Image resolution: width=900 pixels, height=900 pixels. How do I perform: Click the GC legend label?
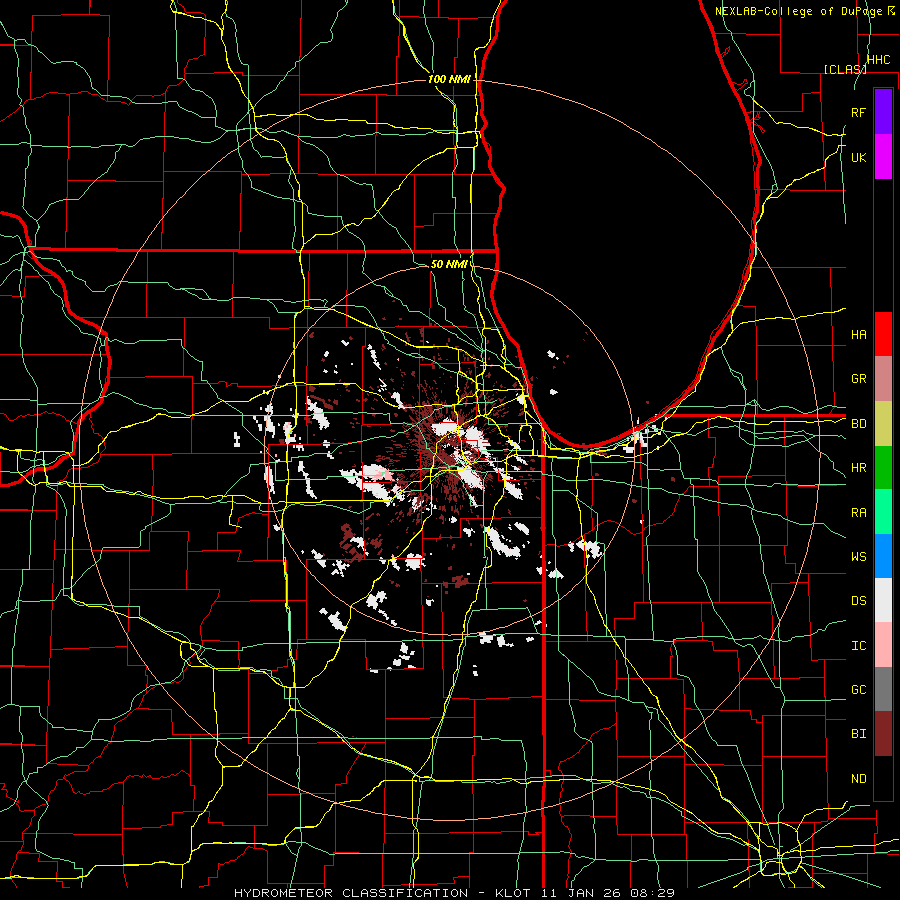pyautogui.click(x=858, y=690)
